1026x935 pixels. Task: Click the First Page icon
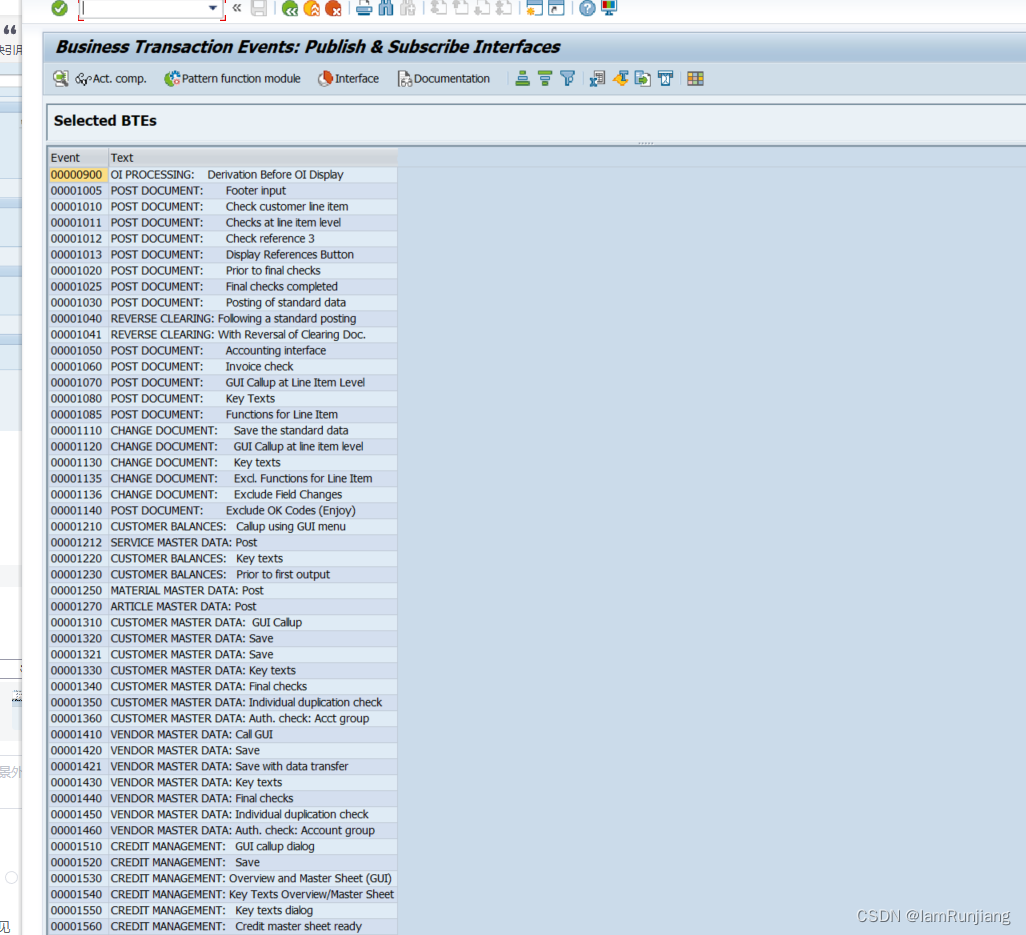point(438,8)
